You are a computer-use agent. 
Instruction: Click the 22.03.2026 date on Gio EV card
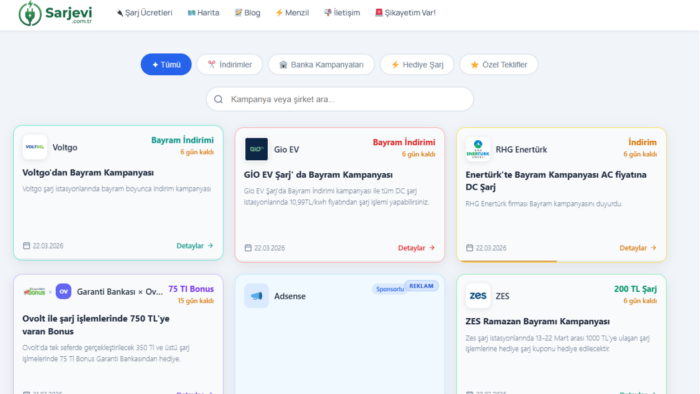tap(269, 248)
